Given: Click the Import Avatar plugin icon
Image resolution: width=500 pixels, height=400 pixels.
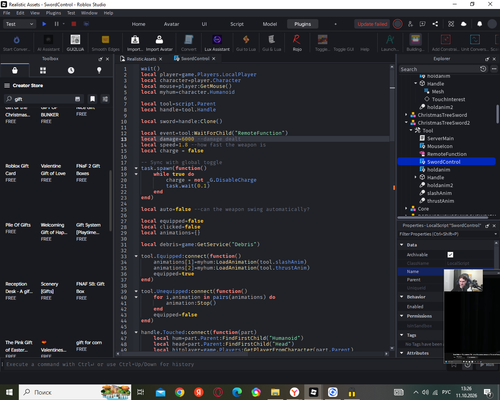Looking at the screenshot, I should coord(159,40).
